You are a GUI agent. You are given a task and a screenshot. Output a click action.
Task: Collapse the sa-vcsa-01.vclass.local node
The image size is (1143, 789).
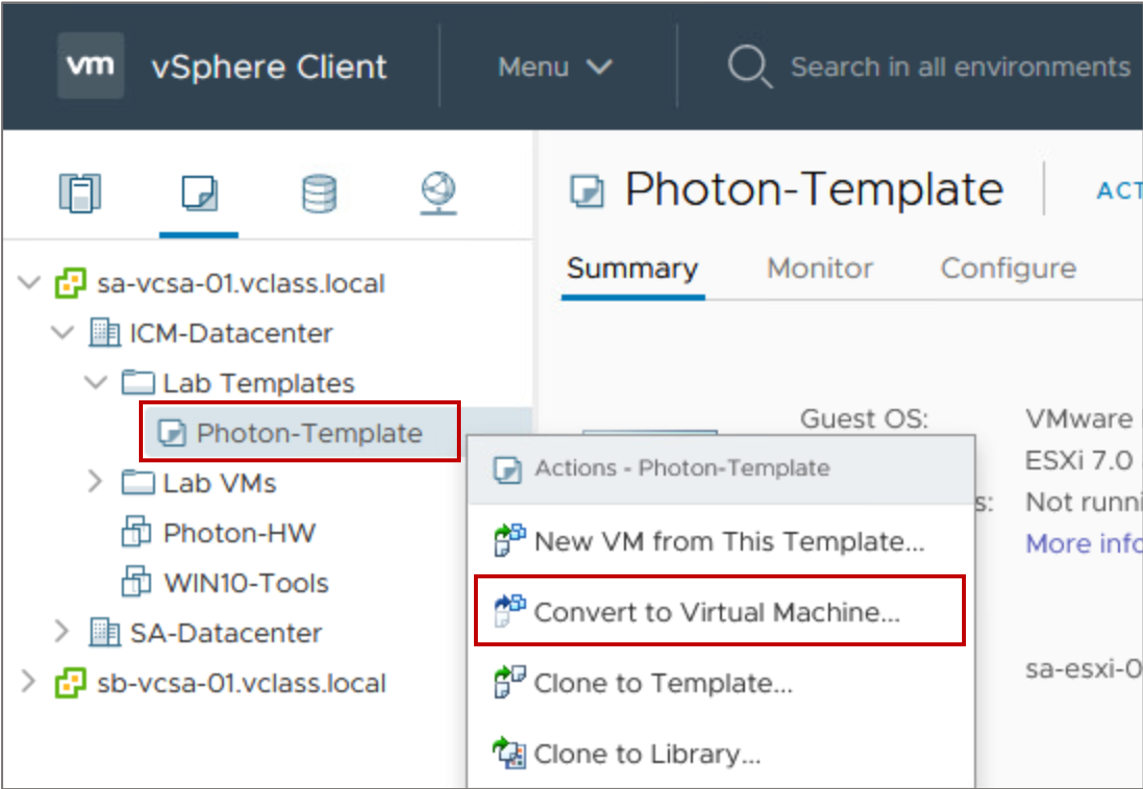[29, 283]
